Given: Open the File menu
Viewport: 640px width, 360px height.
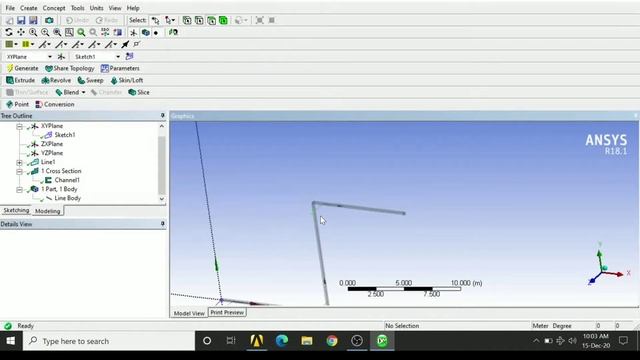Looking at the screenshot, I should (10, 8).
